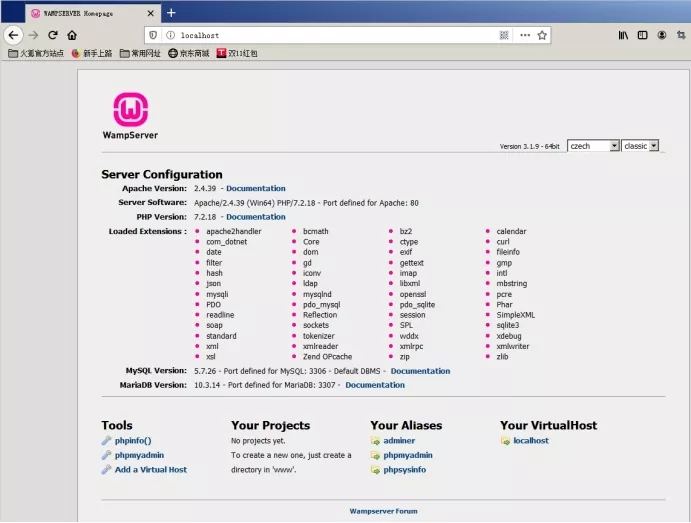Click the mysqlnd extension entry

[x=317, y=294]
